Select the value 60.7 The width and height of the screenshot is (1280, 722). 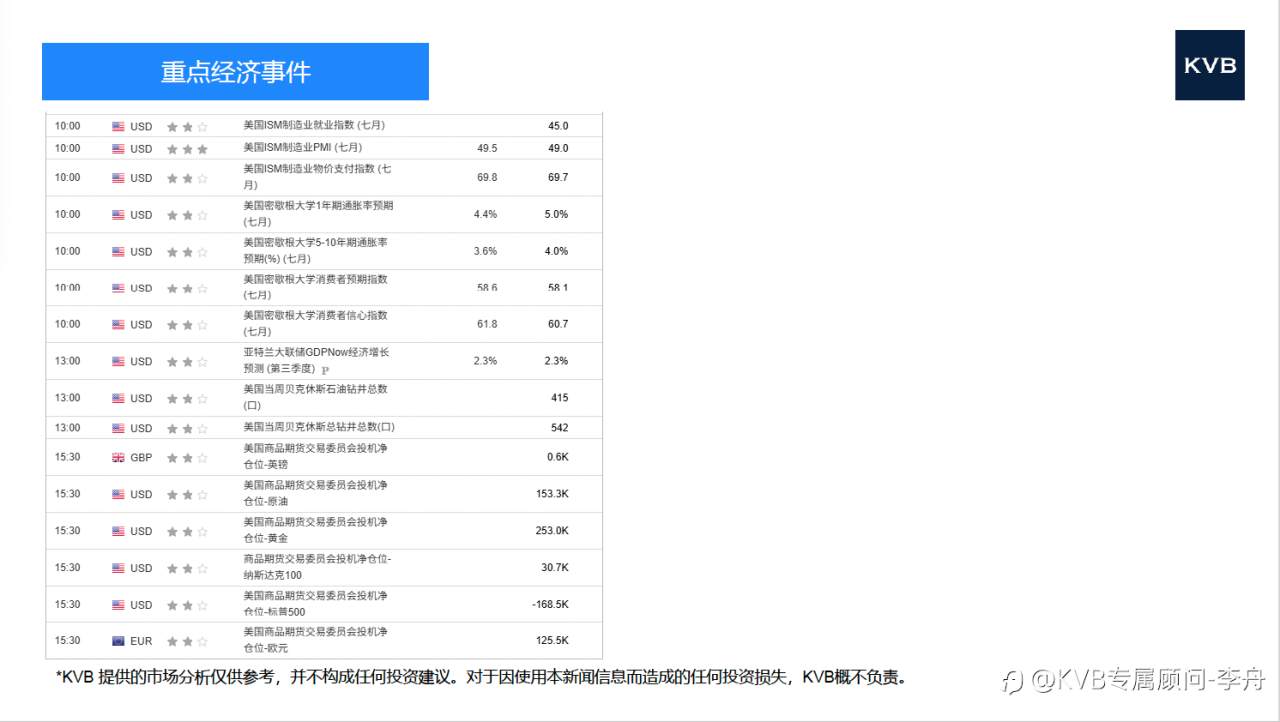tap(558, 324)
